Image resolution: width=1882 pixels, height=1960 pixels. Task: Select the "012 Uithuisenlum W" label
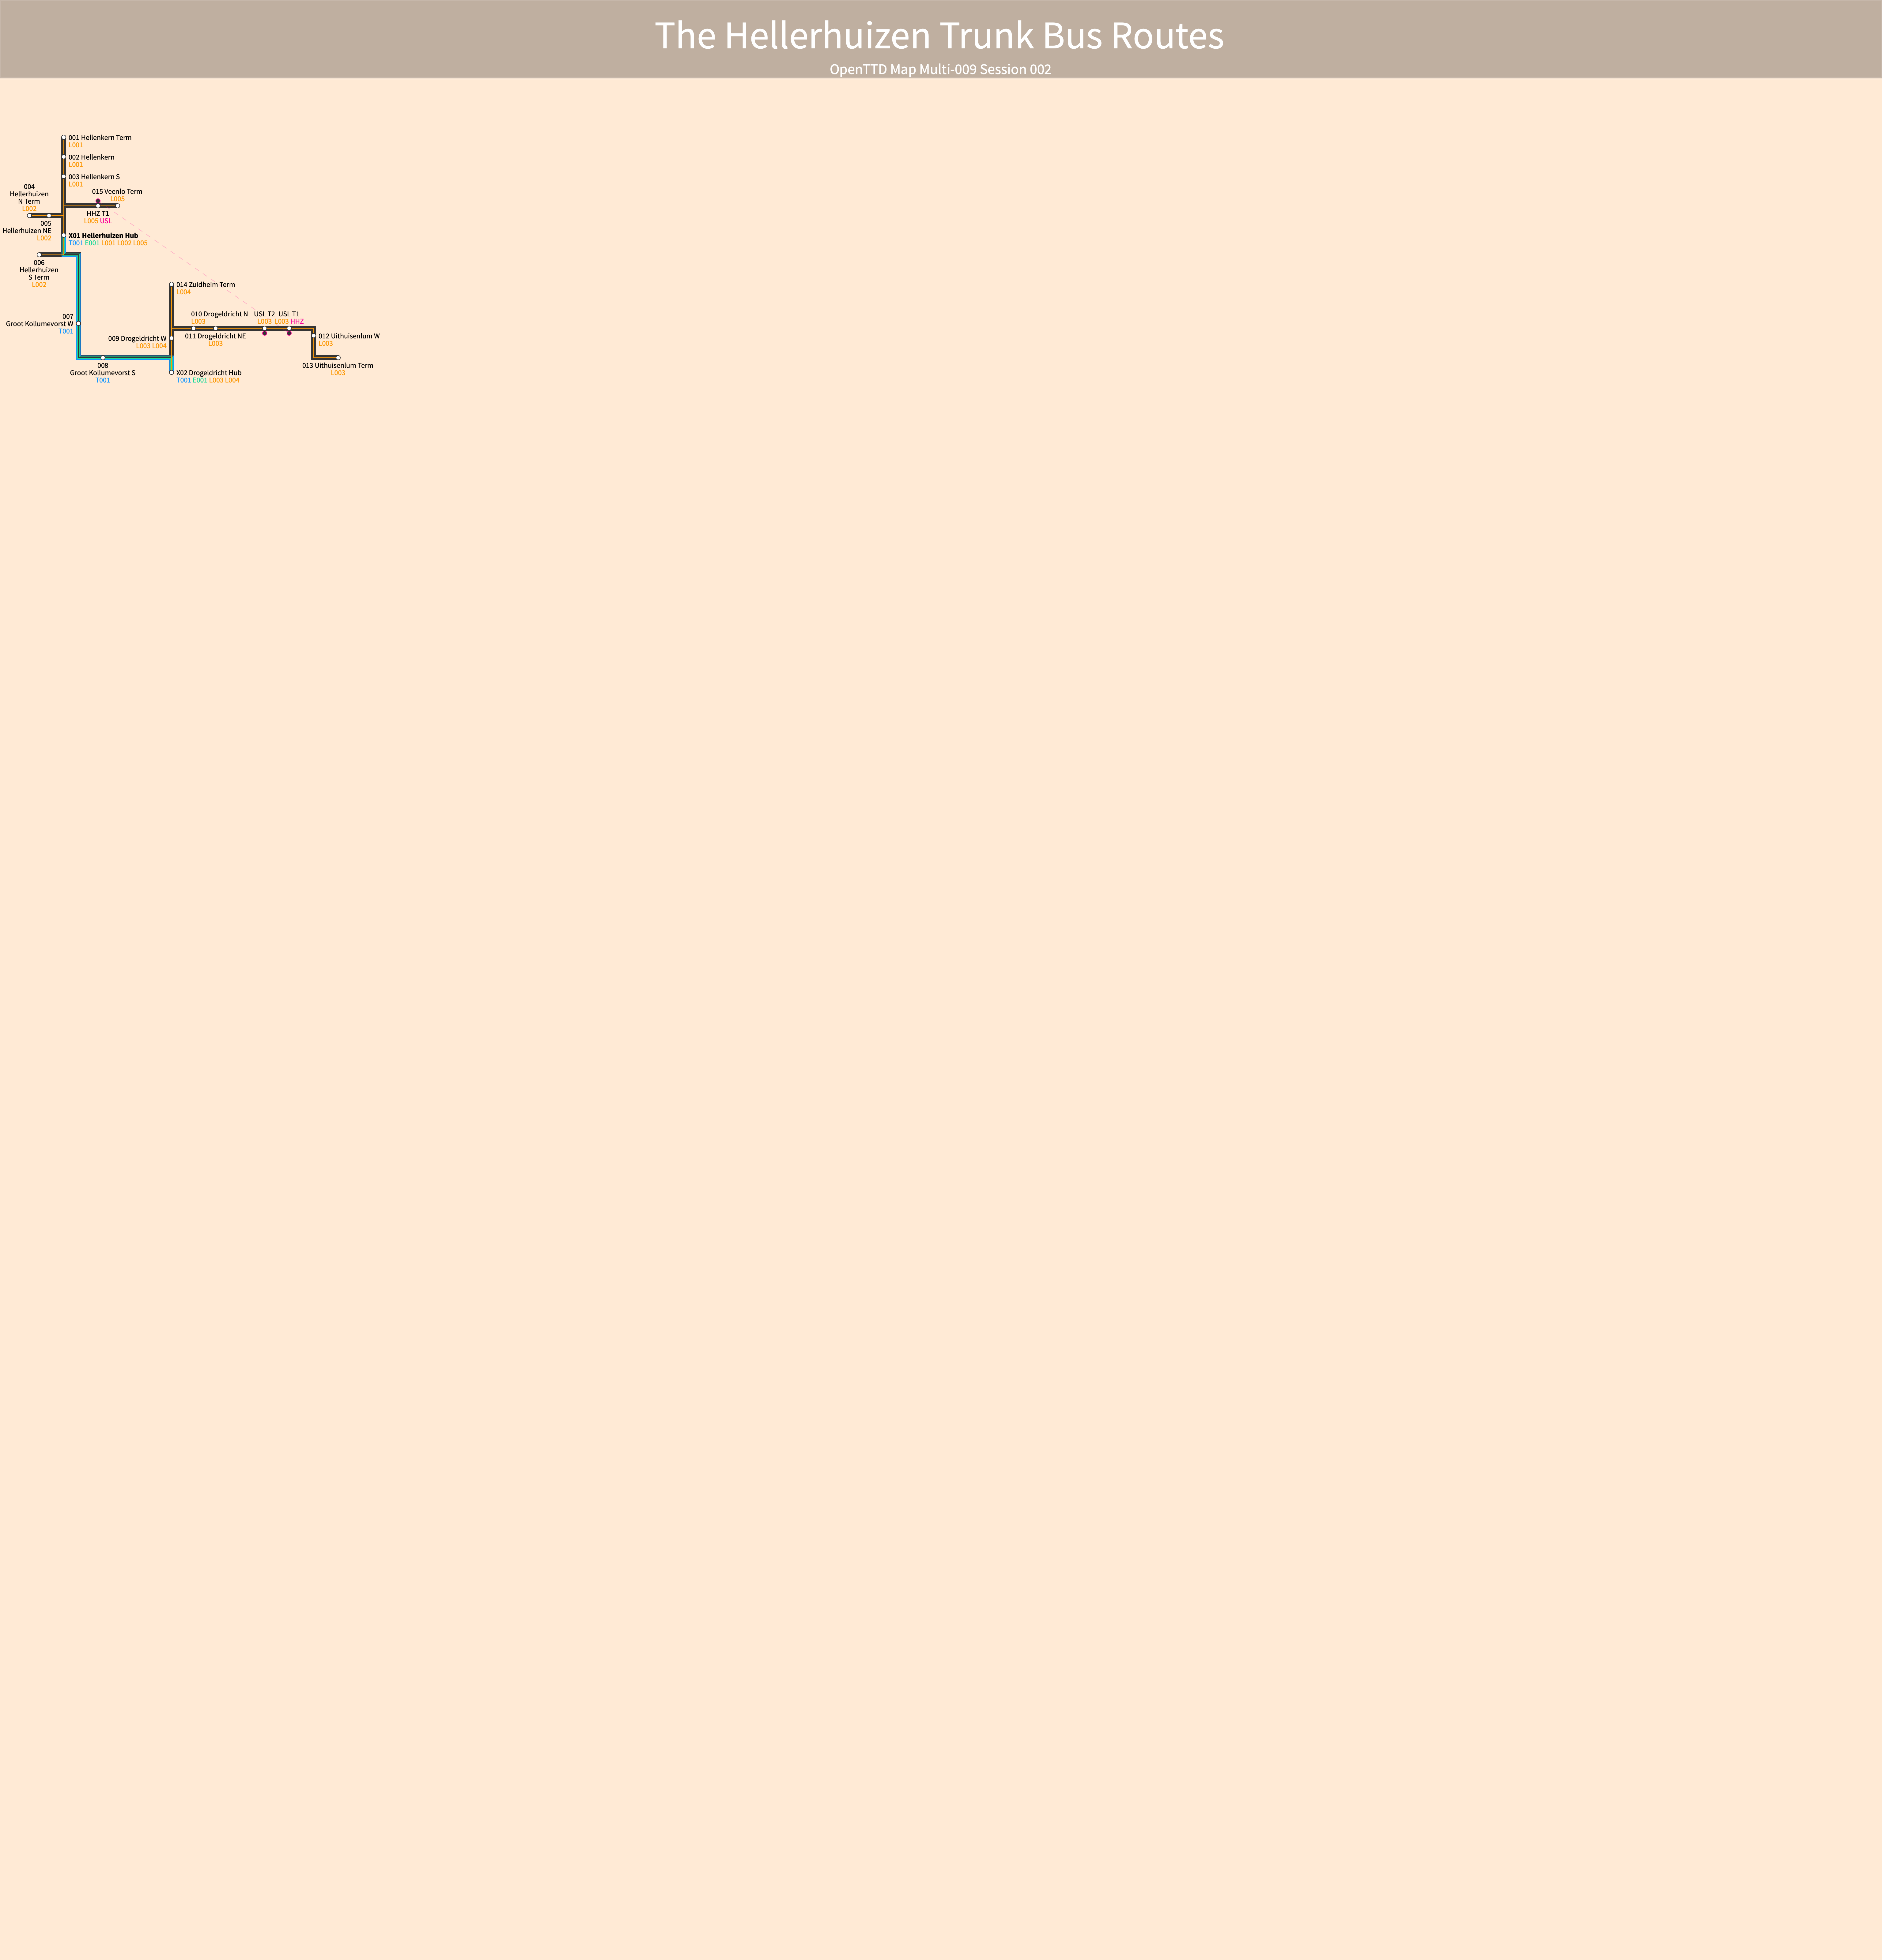[349, 336]
